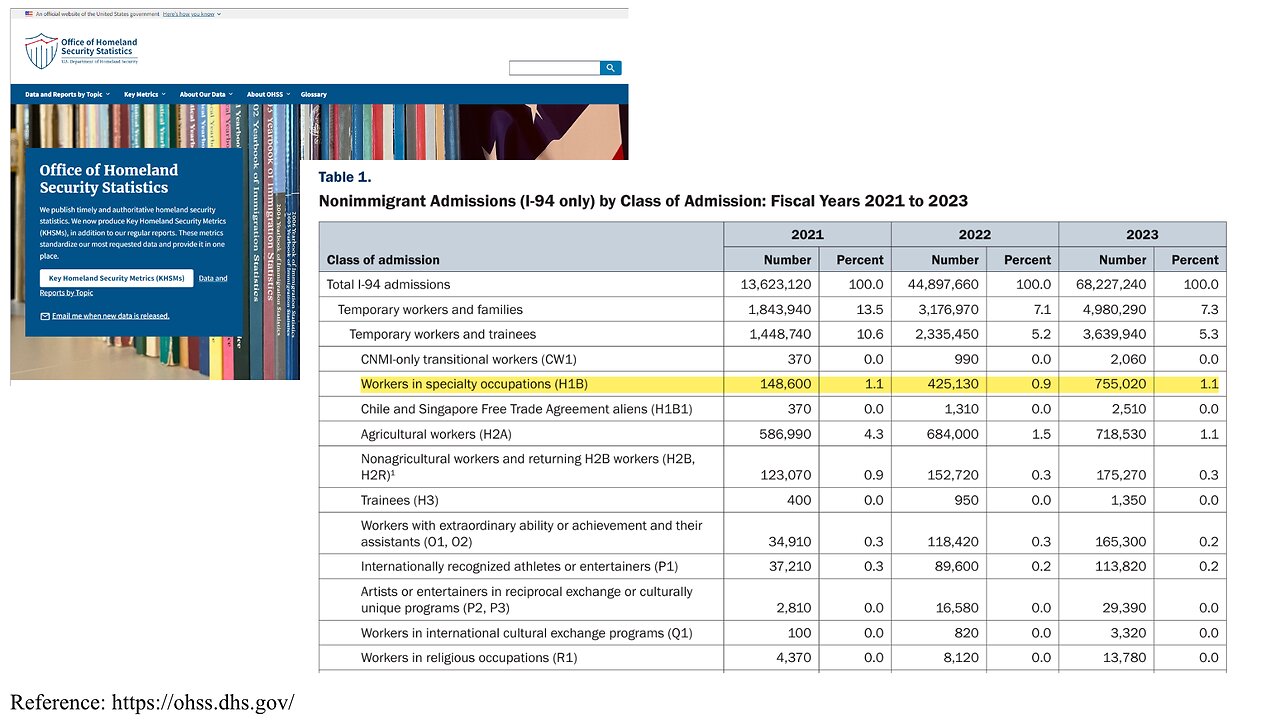1280x720 pixels.
Task: Click nonagricultural H2B 2021 value 123,070
Action: [x=787, y=475]
